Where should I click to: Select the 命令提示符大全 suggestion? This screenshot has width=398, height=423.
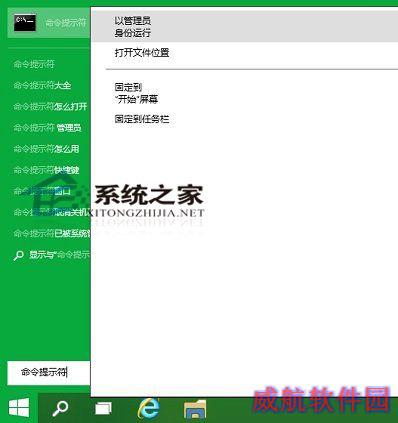[42, 85]
